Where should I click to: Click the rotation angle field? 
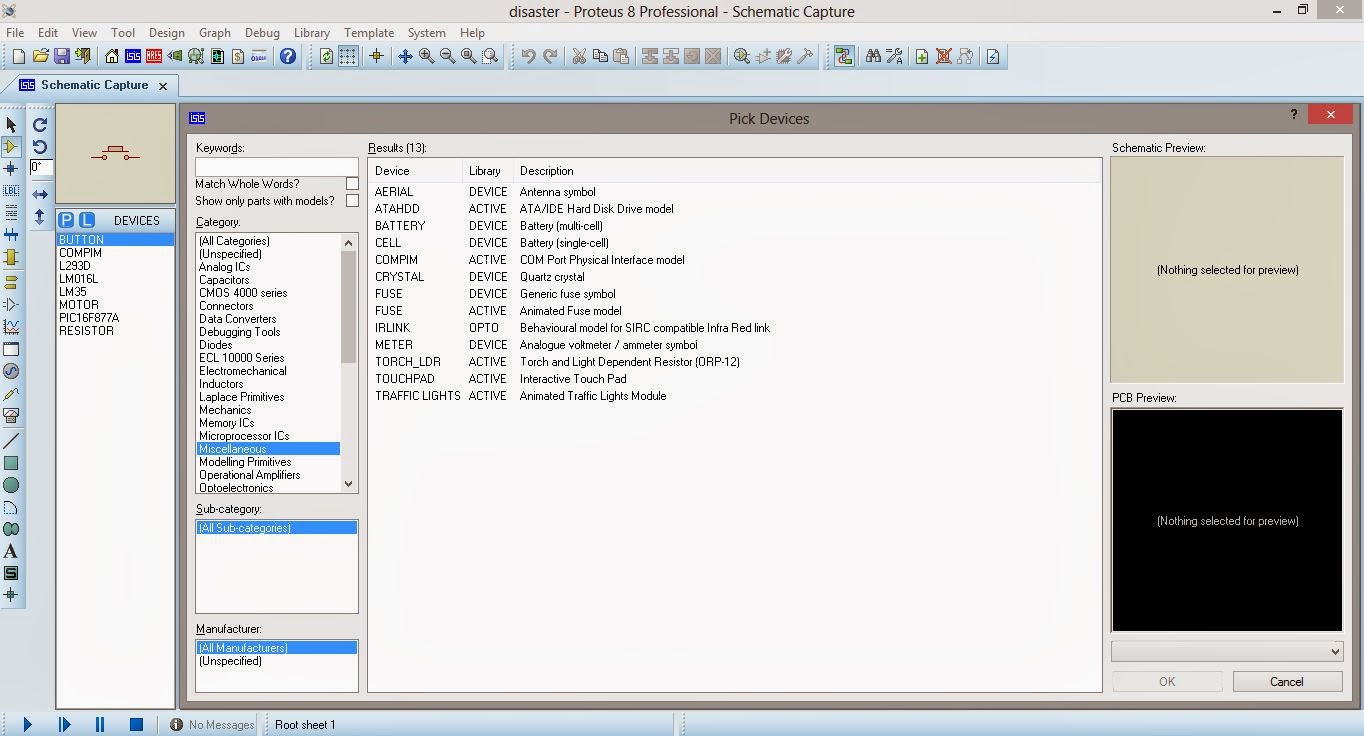coord(41,167)
